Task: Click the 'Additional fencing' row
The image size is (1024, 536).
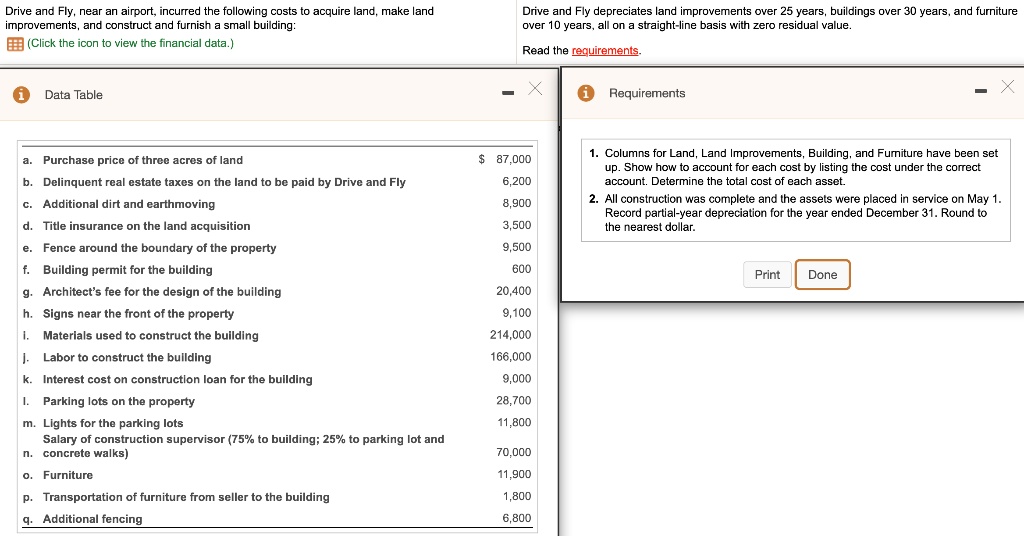Action: tap(92, 519)
